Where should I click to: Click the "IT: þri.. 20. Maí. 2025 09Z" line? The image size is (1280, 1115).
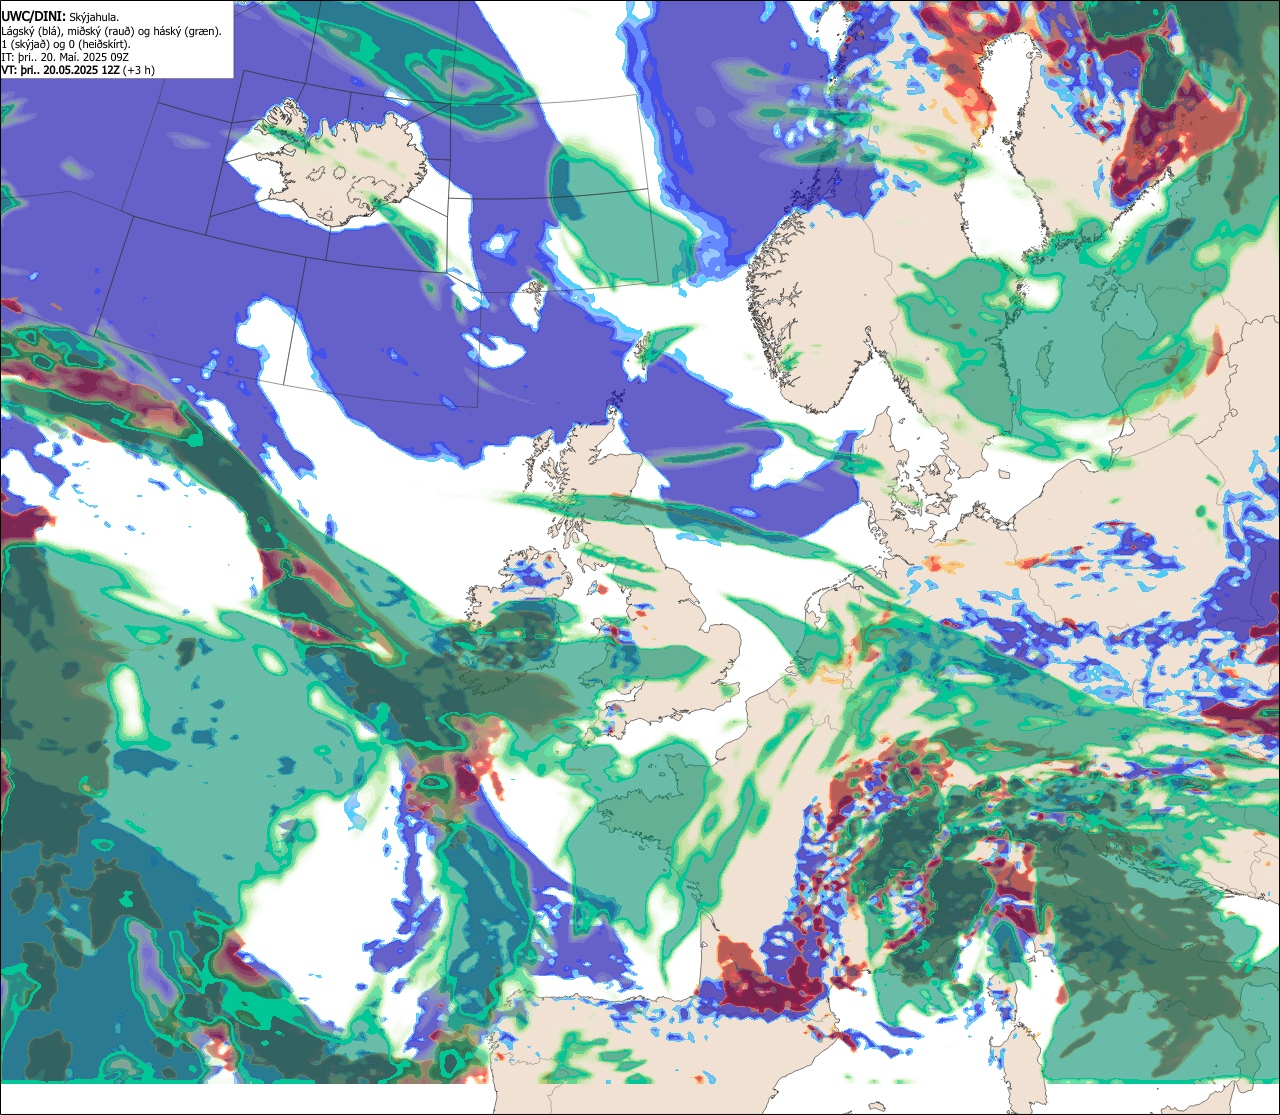tap(65, 58)
